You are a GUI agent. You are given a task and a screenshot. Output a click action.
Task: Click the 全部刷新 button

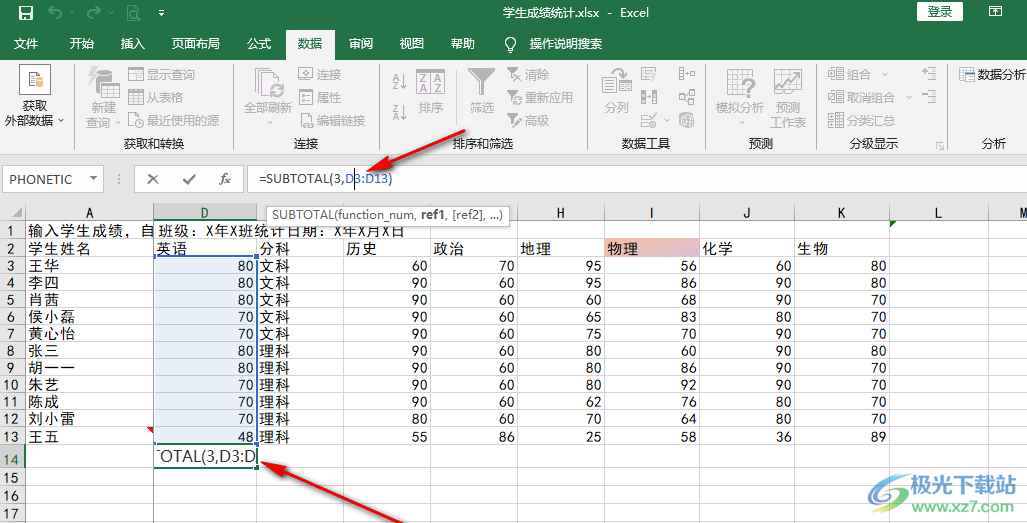click(268, 97)
